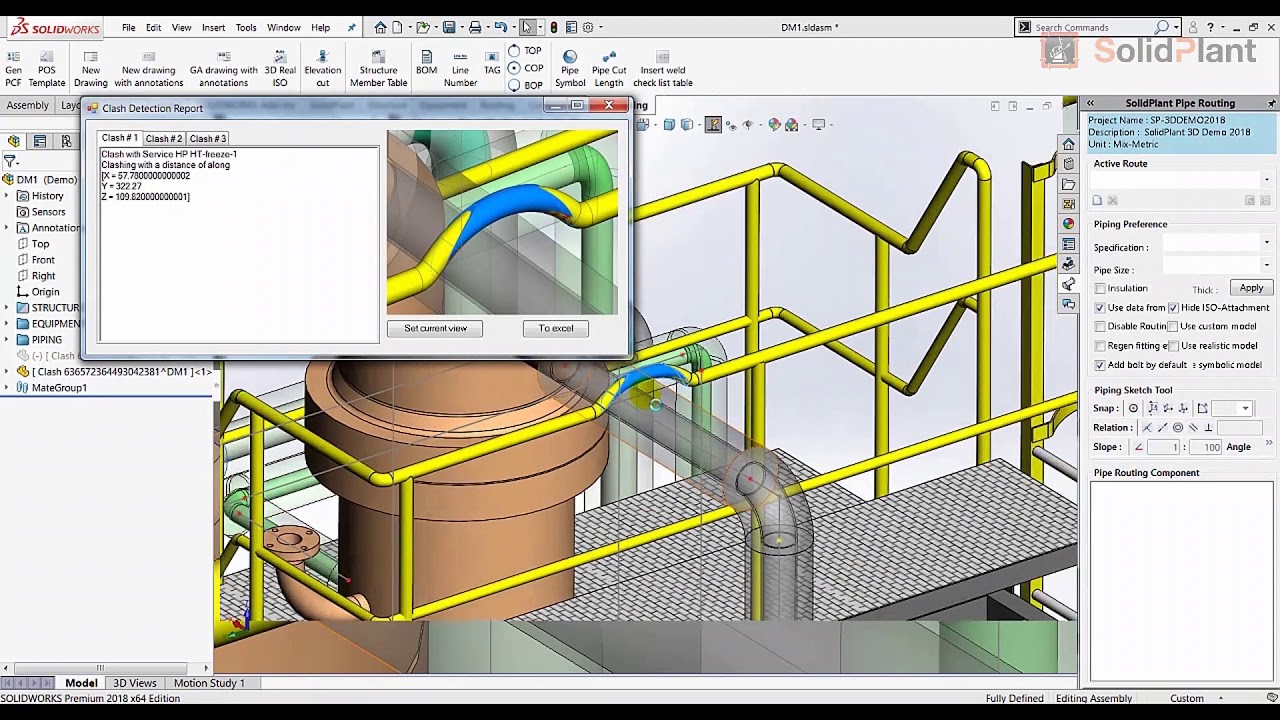Collapse the SolidPlant Pipe Routing panel chevron
Screen dimensions: 1280x720
click(x=1090, y=103)
